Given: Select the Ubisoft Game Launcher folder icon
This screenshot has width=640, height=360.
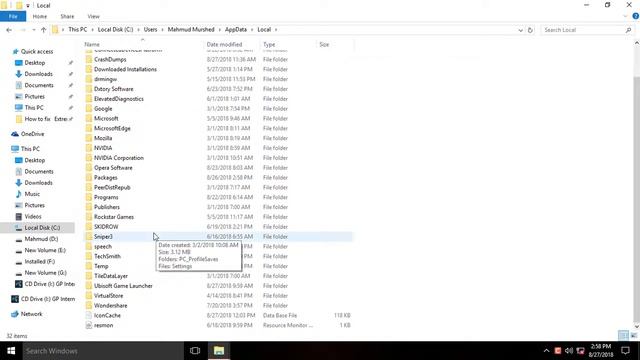Looking at the screenshot, I should point(89,286).
